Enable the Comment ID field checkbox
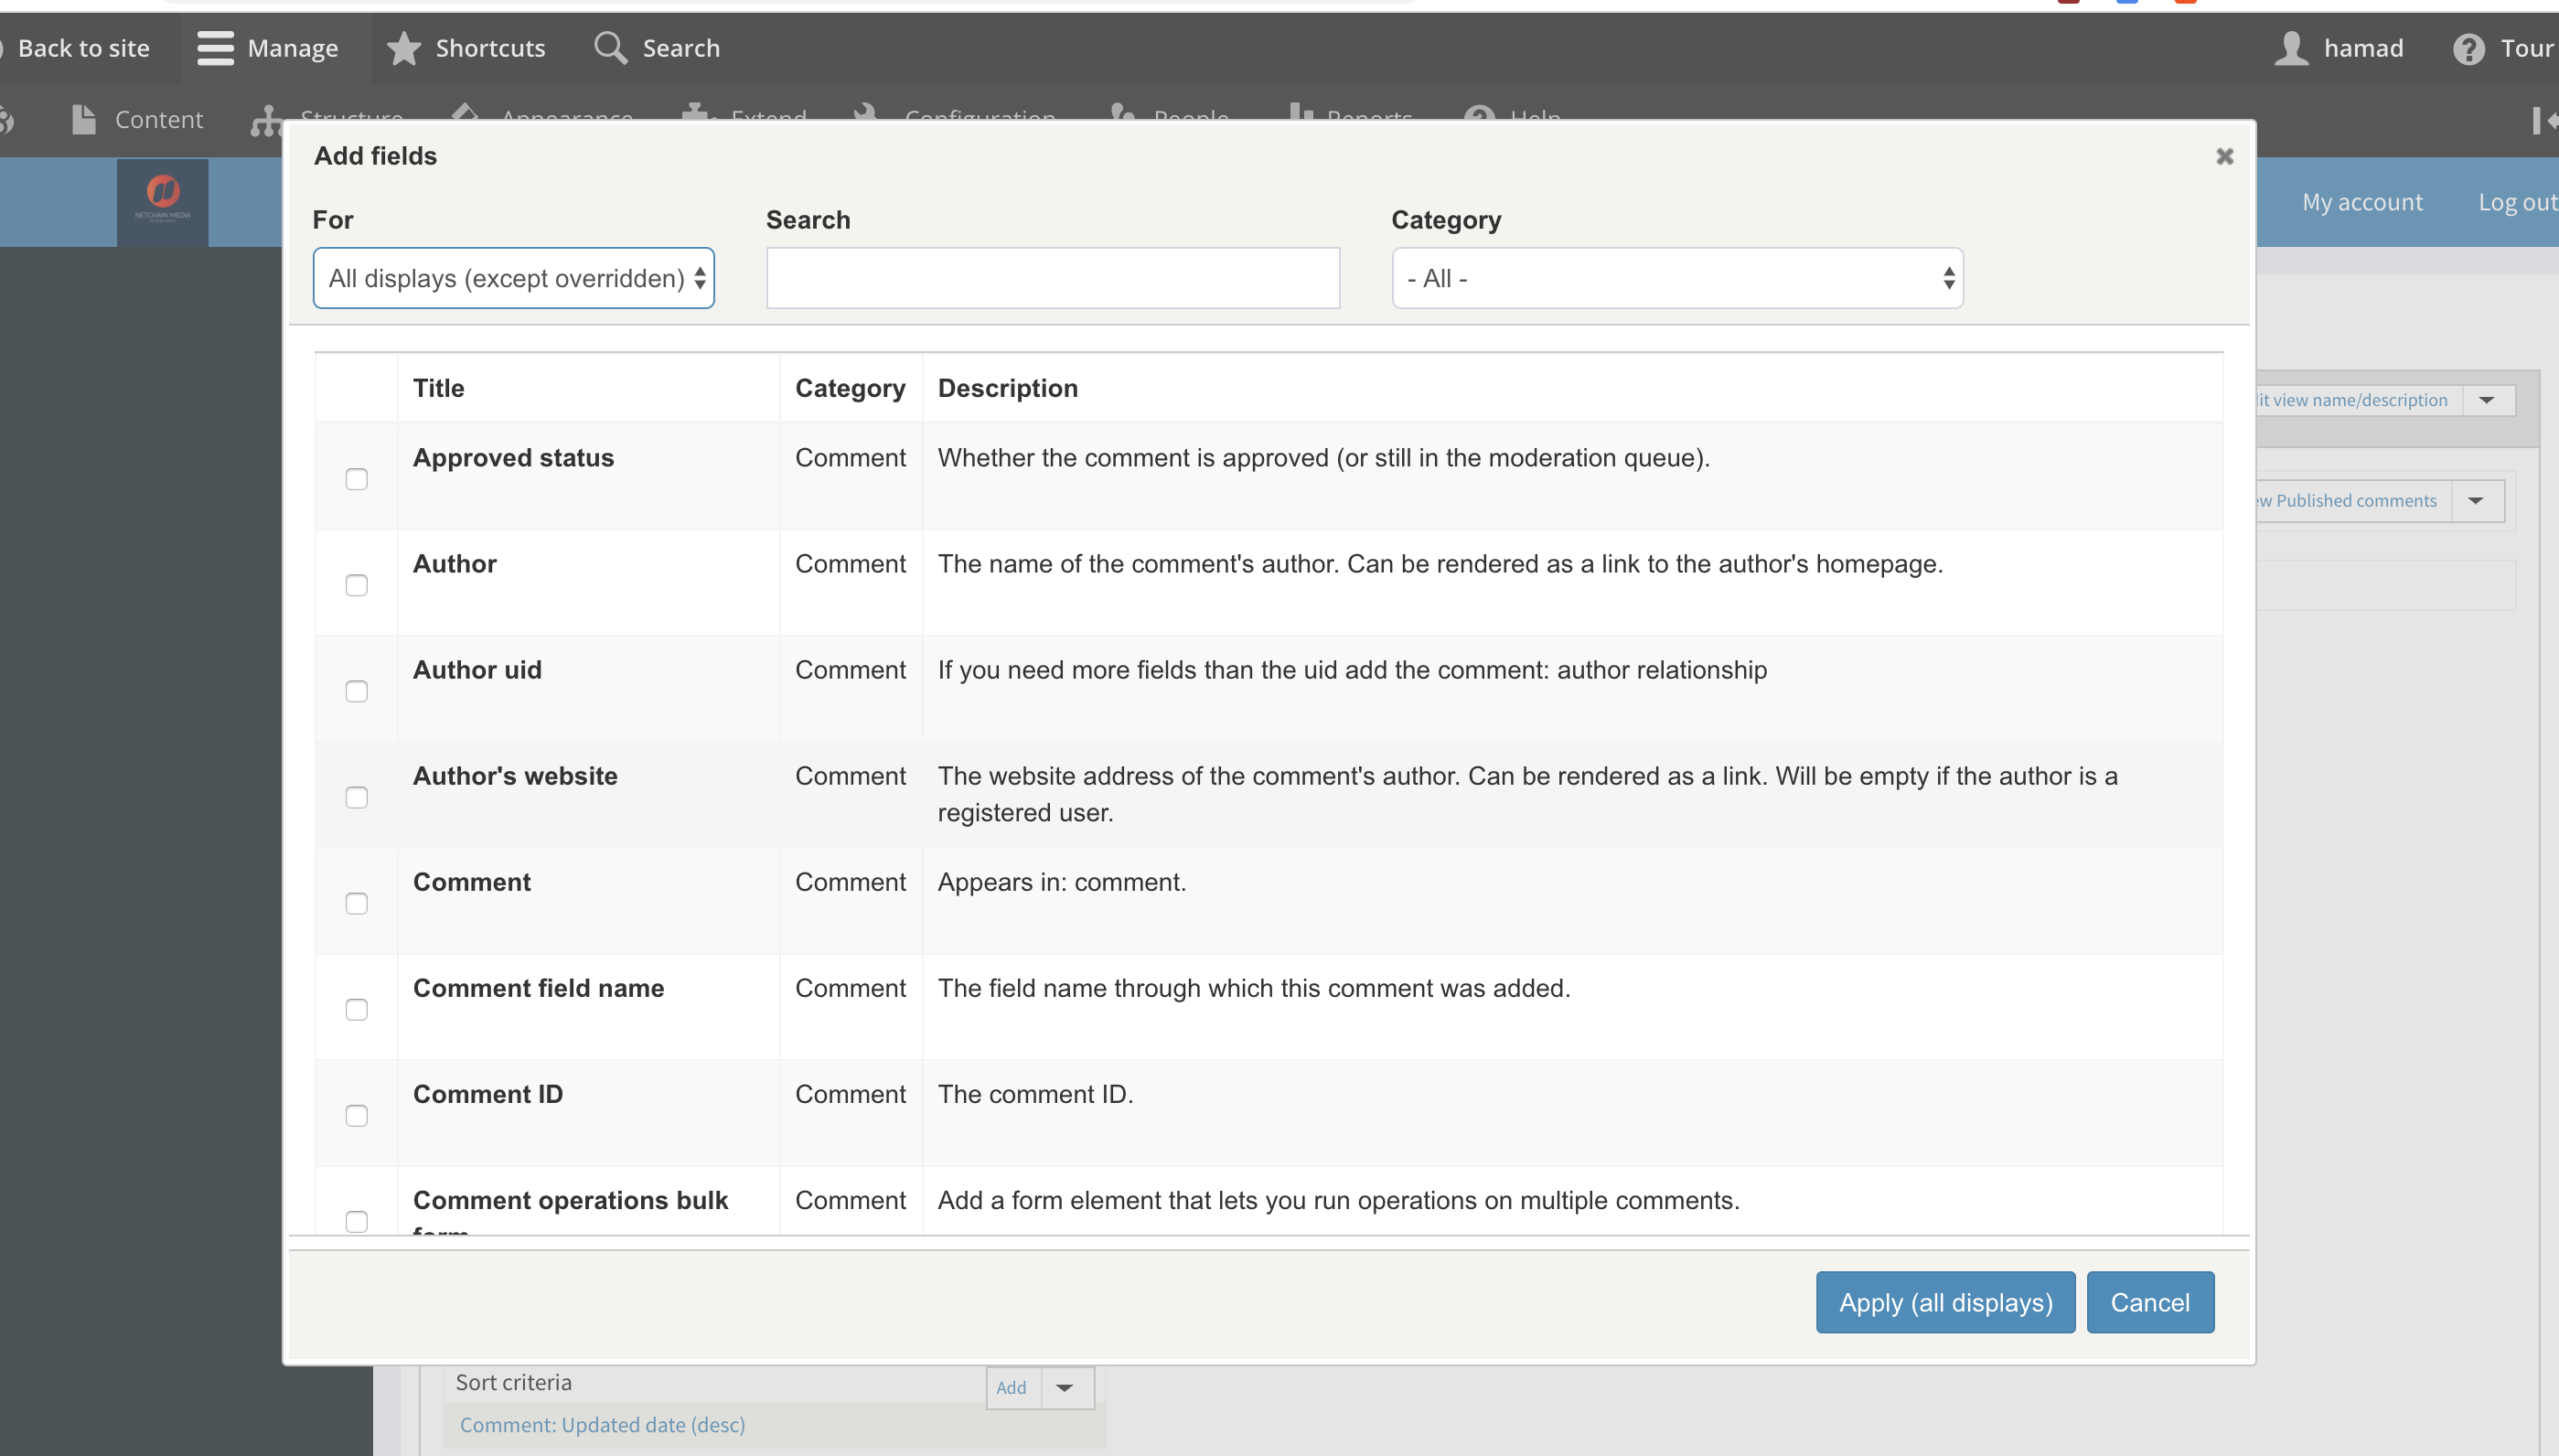This screenshot has height=1456, width=2559. [357, 1115]
